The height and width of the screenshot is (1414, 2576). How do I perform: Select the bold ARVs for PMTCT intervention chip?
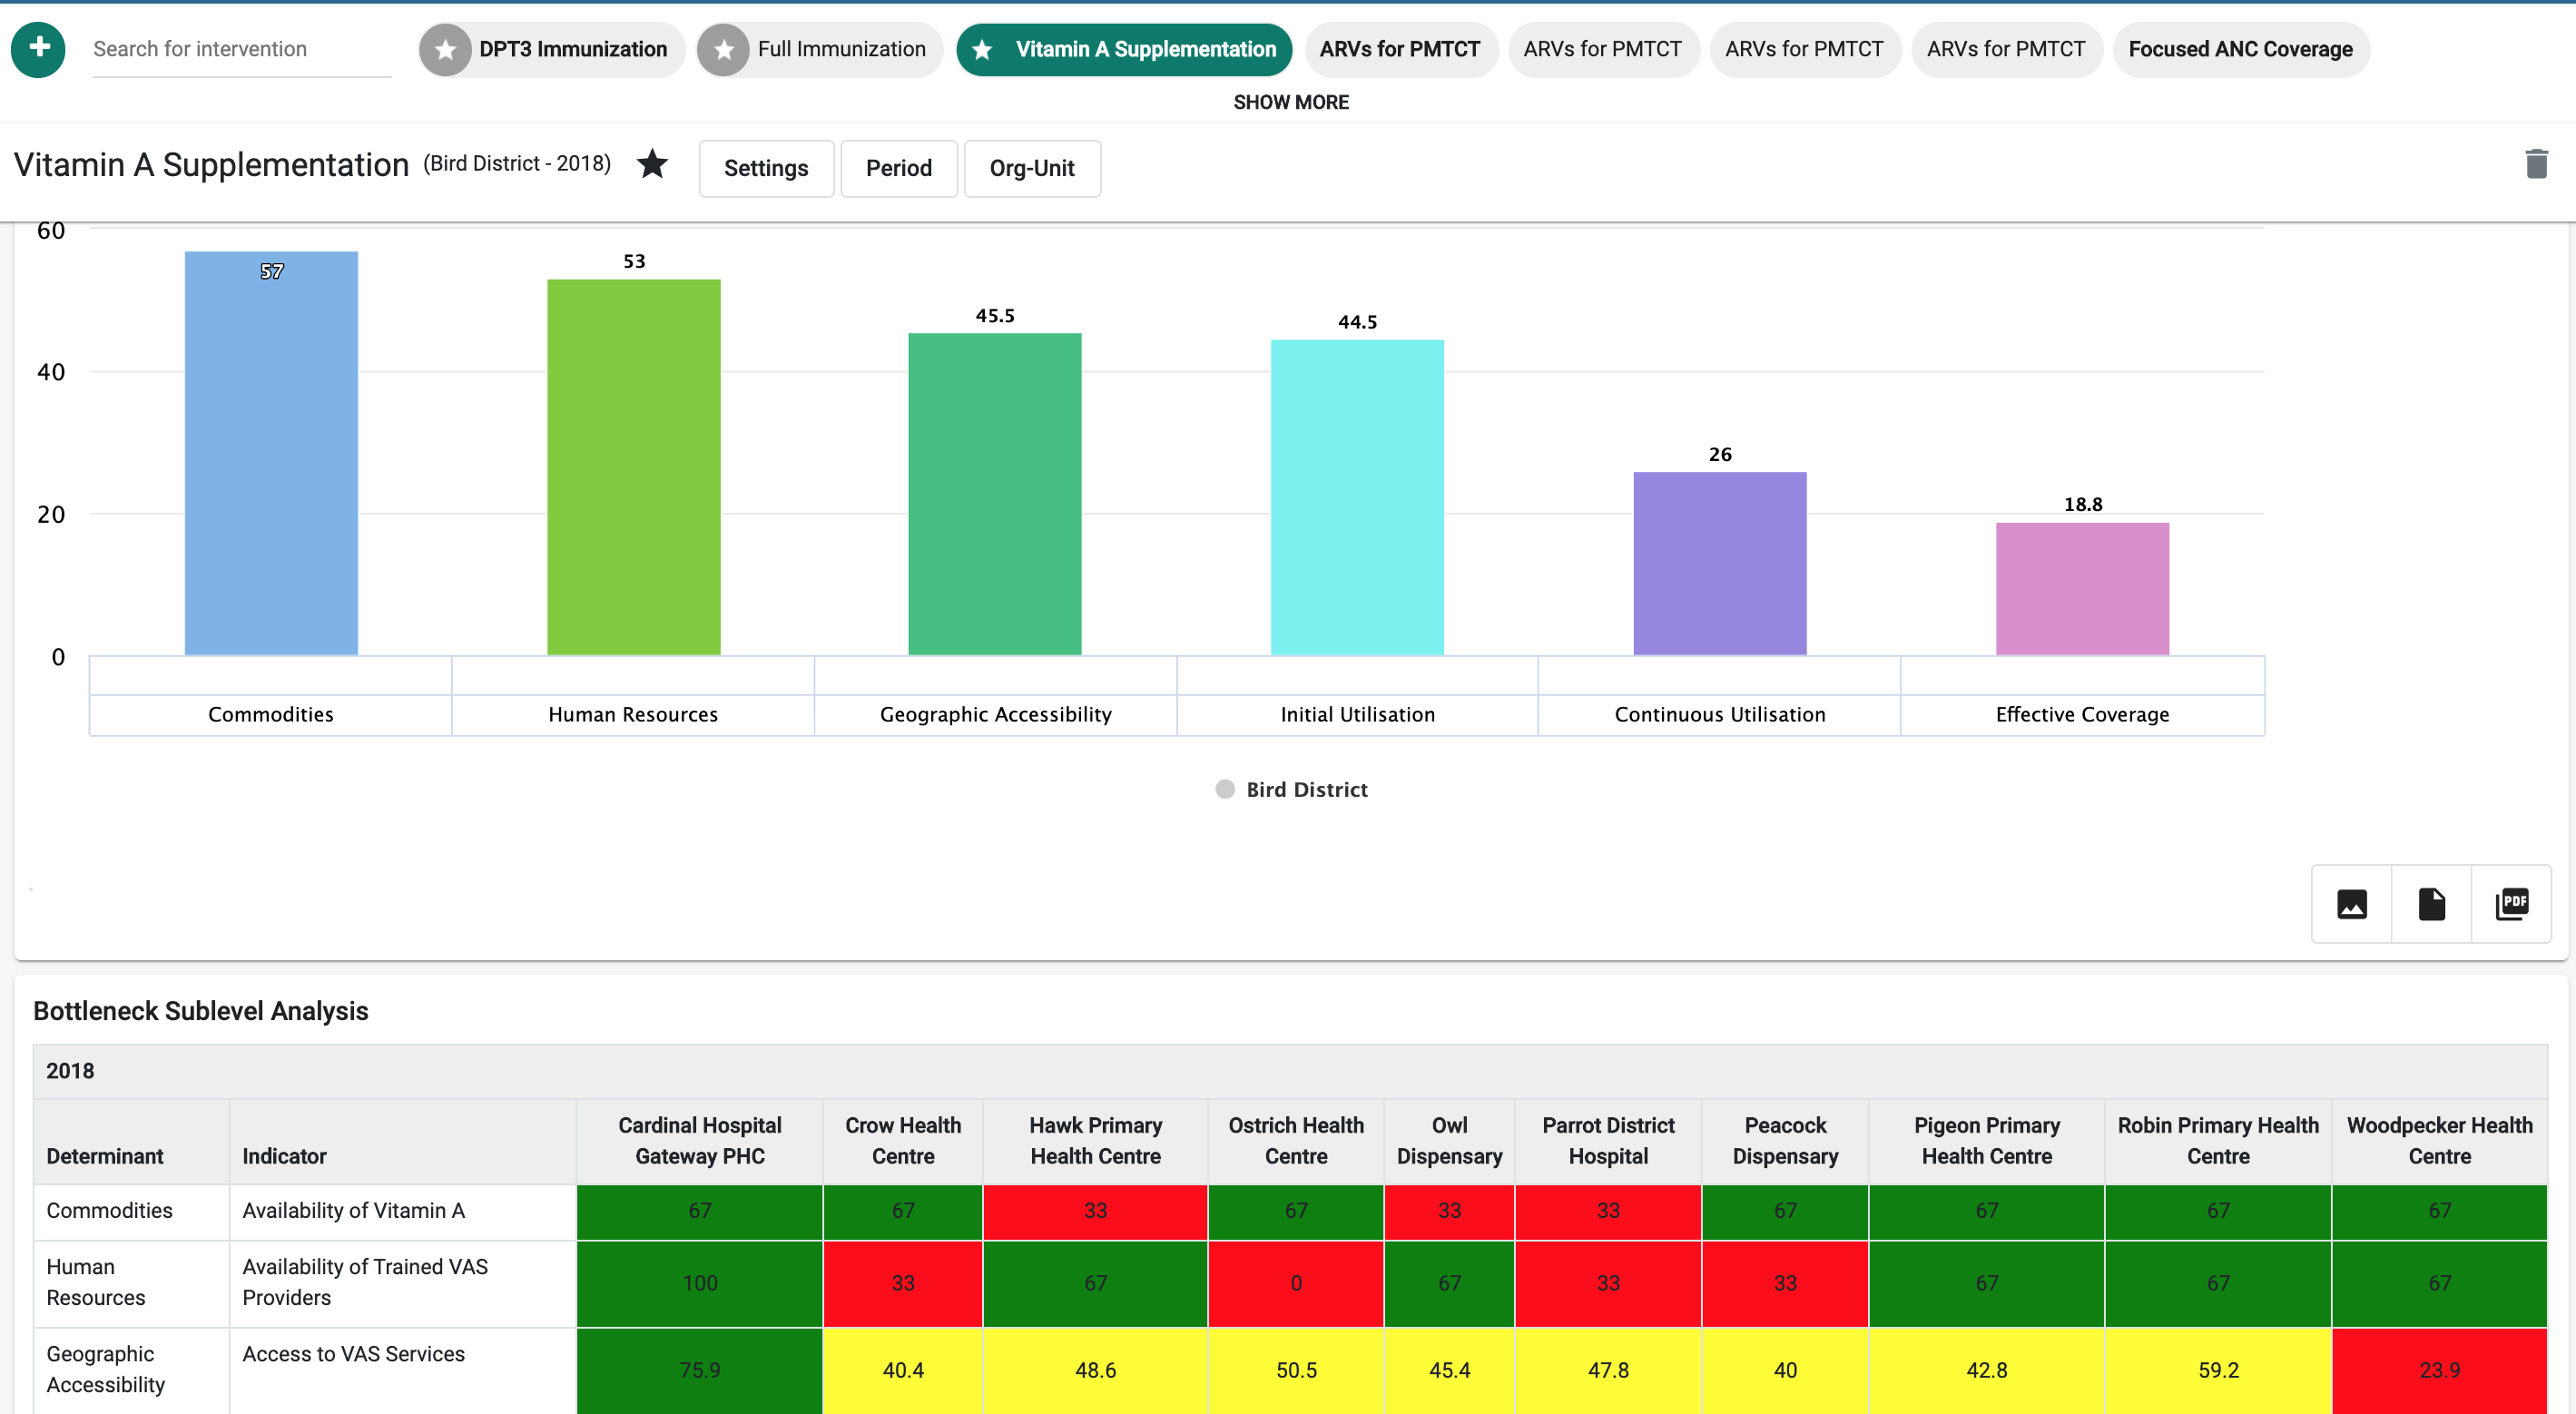pos(1399,49)
